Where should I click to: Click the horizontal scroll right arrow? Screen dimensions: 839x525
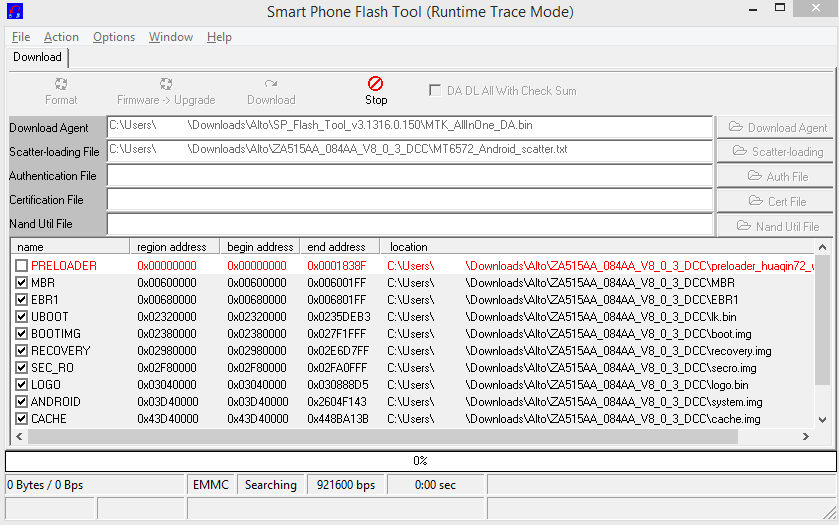tap(805, 437)
